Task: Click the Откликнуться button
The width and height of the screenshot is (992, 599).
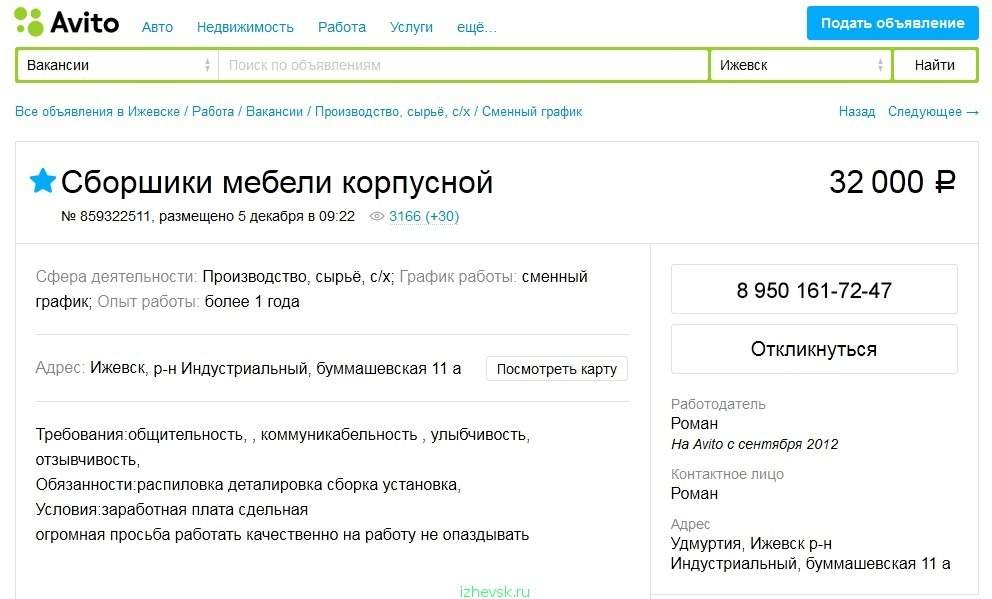Action: tap(814, 349)
